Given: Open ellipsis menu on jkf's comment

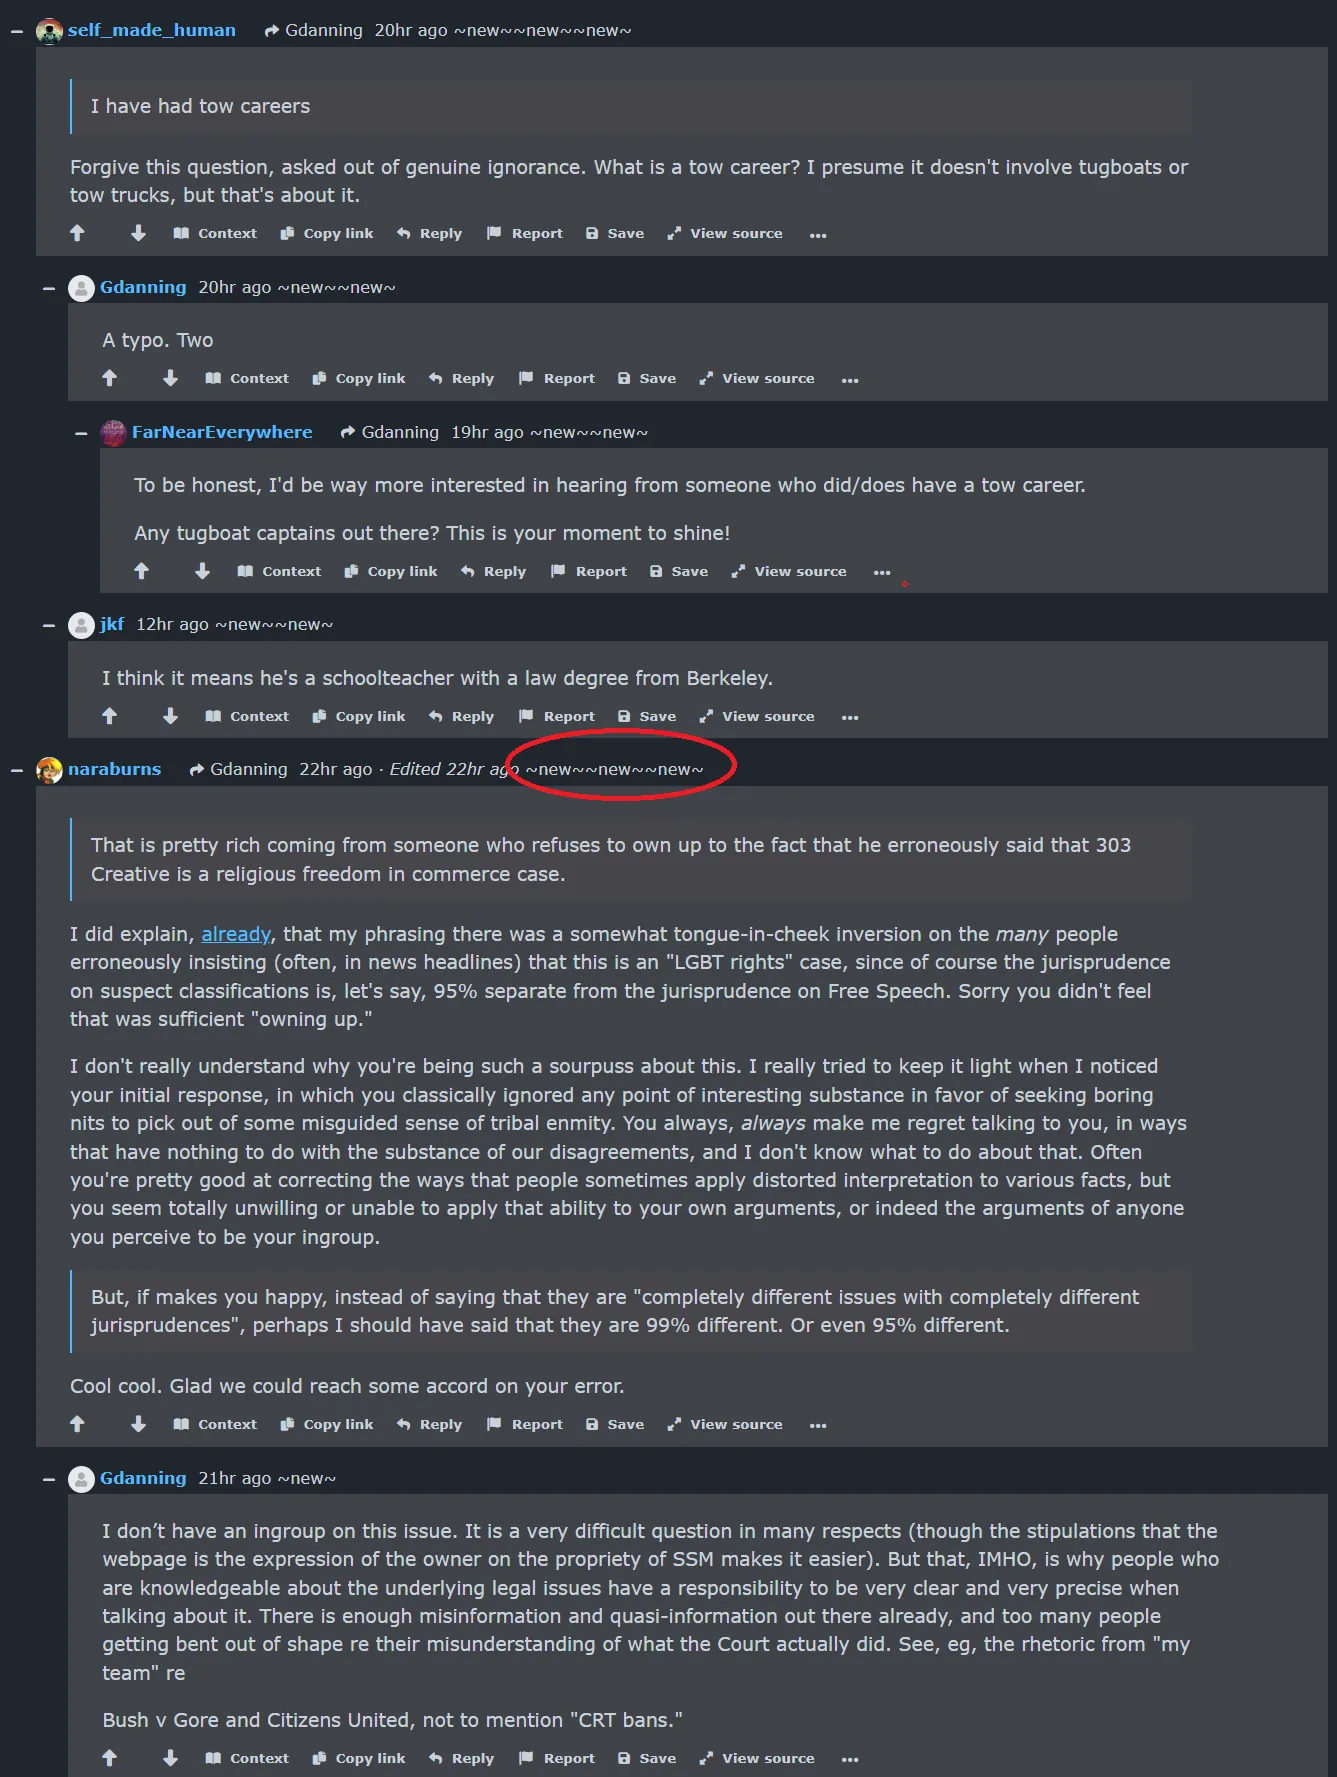Looking at the screenshot, I should pyautogui.click(x=850, y=717).
